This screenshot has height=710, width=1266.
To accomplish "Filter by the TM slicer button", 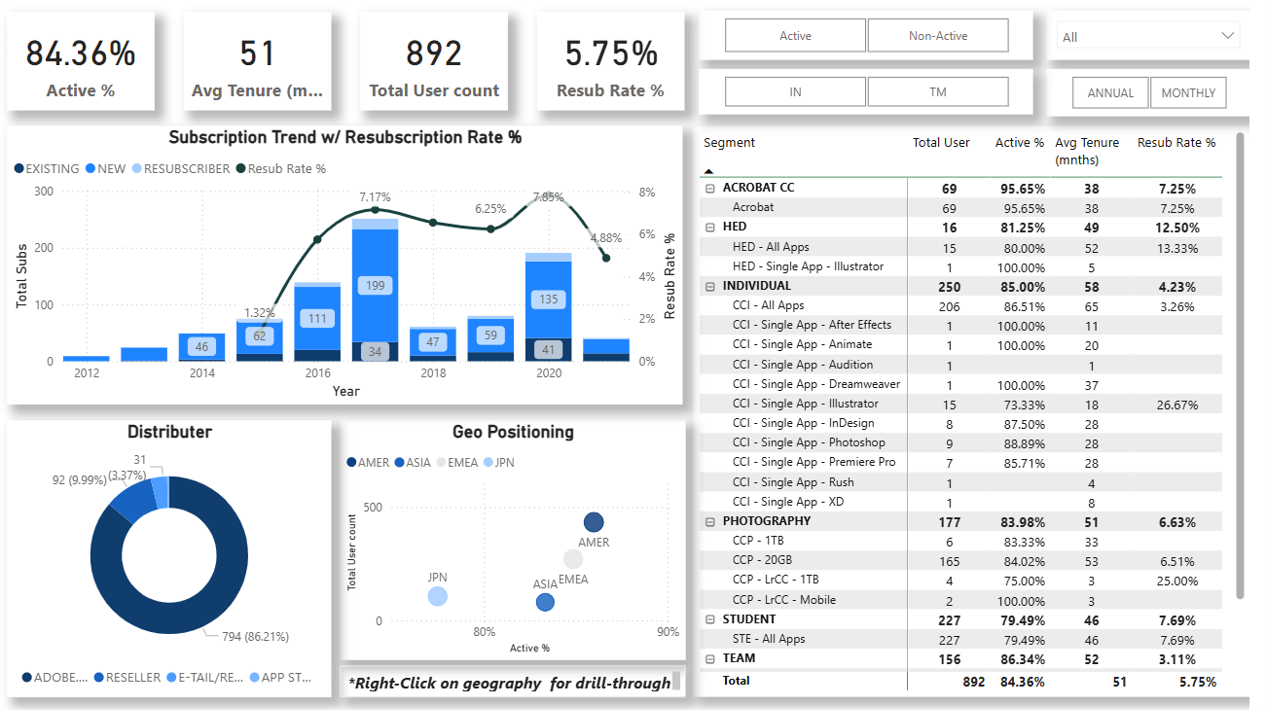I will pos(938,92).
